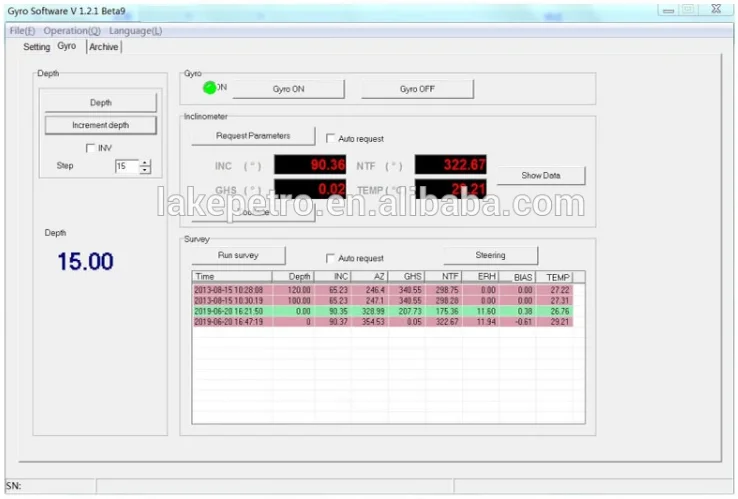The width and height of the screenshot is (738, 499).
Task: Click the Time column header
Action: (232, 276)
